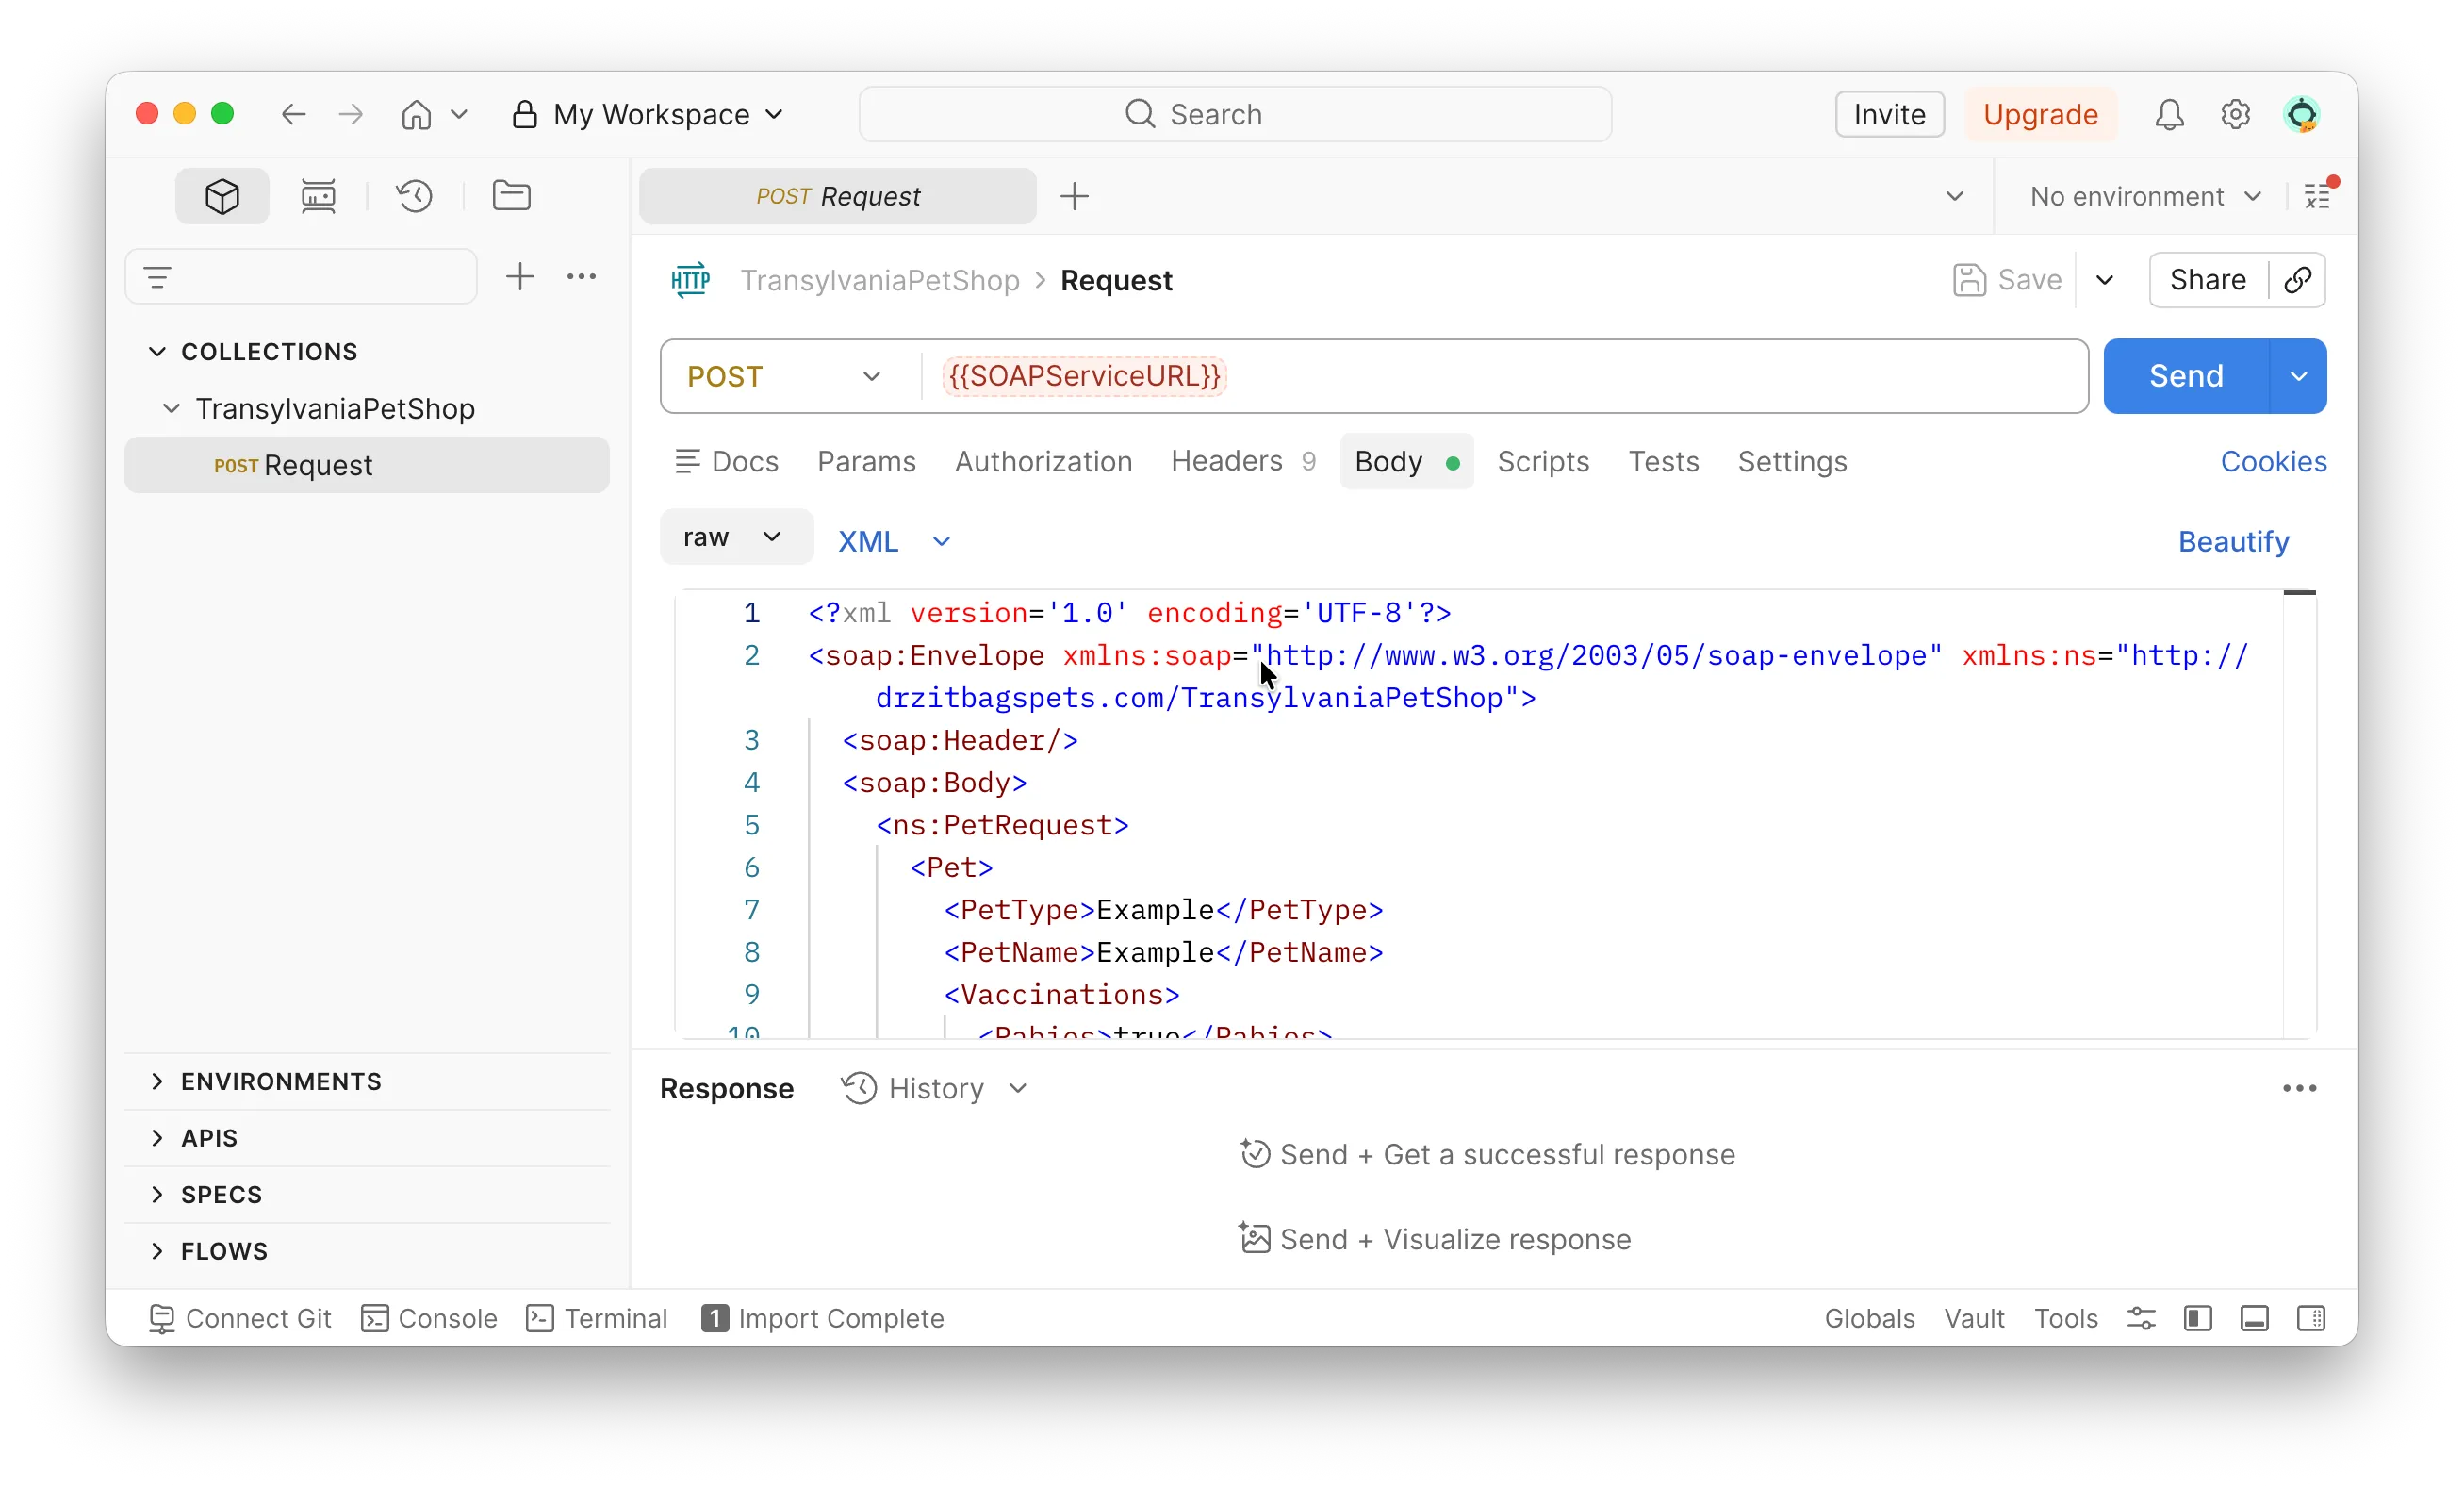The width and height of the screenshot is (2464, 1486).
Task: Create new collection with plus icon
Action: 520,277
